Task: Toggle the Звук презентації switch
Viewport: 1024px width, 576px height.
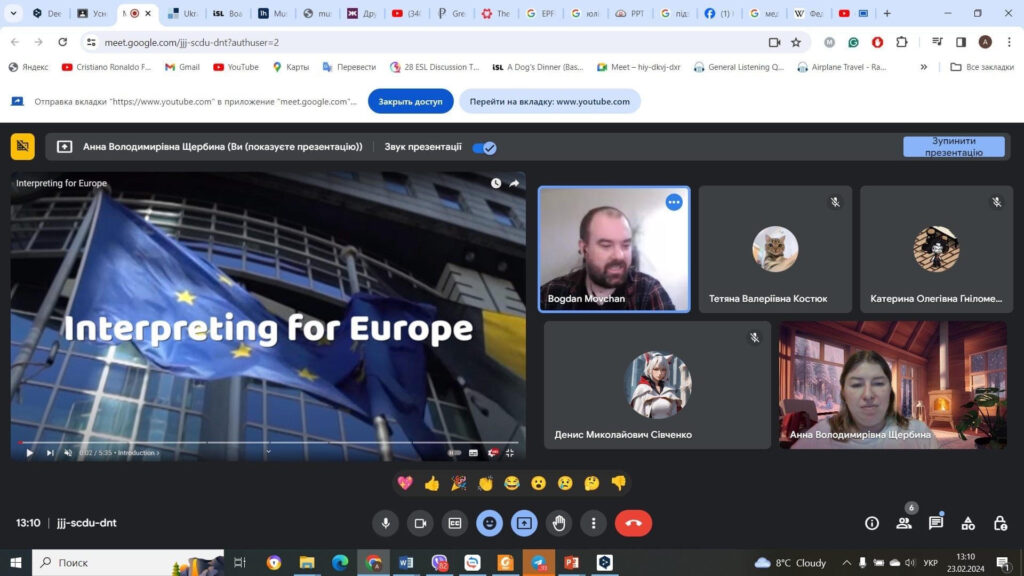Action: 484,148
